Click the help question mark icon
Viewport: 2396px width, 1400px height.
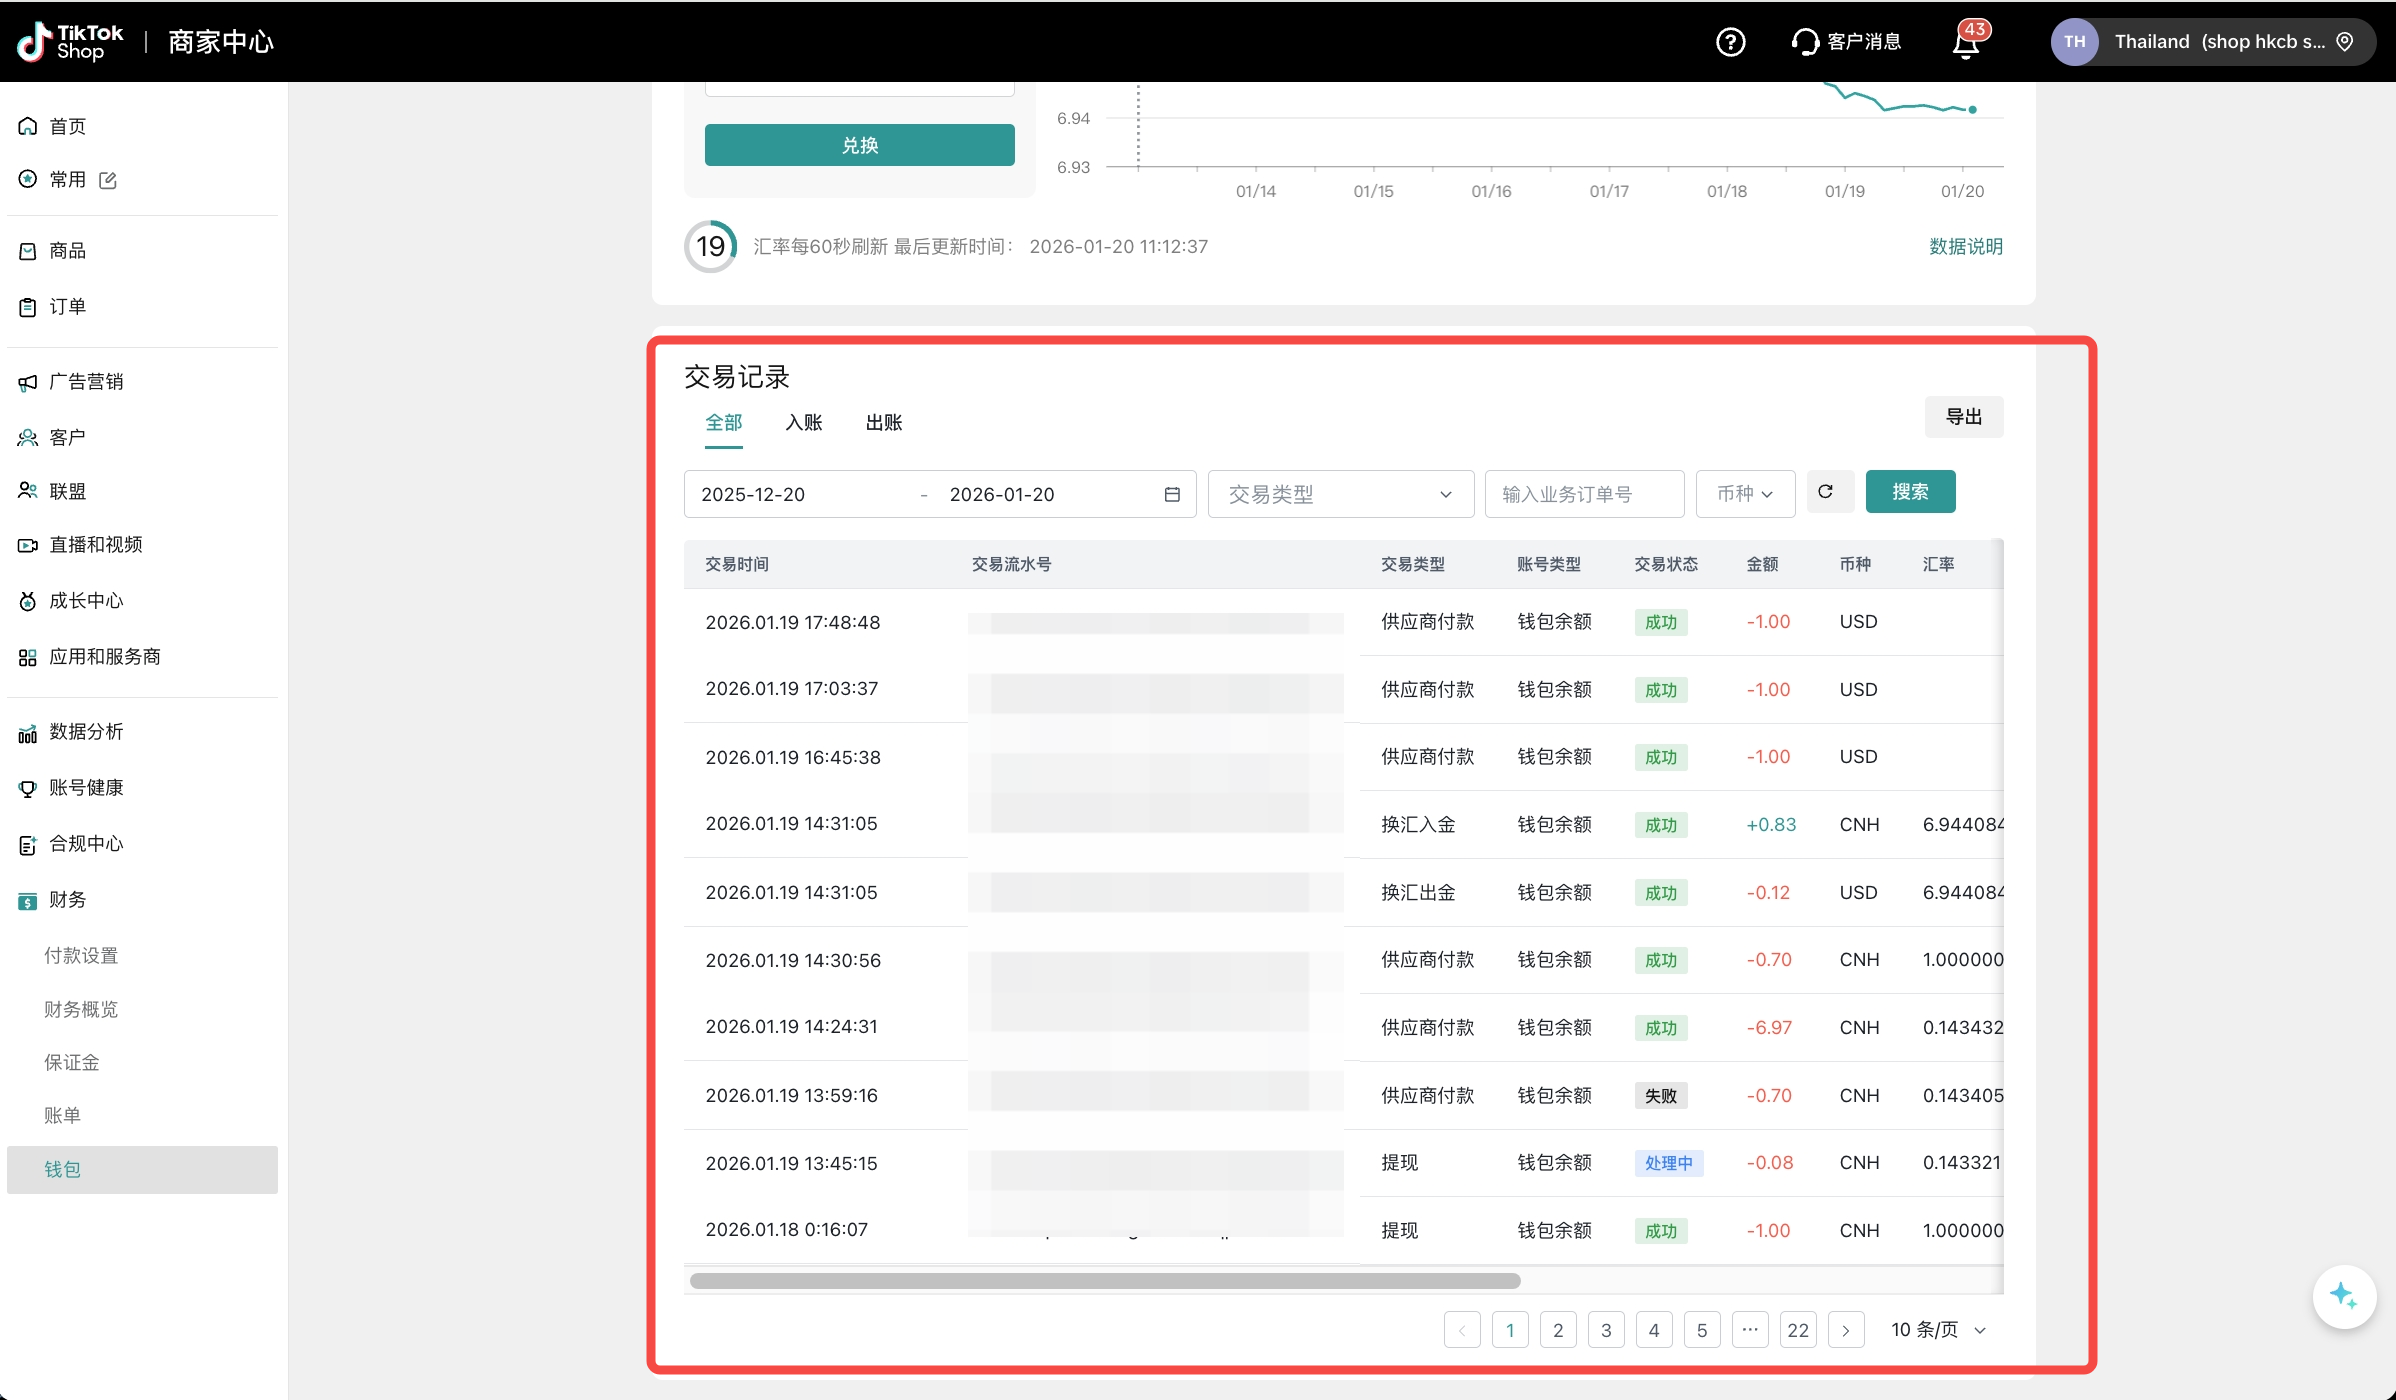click(1730, 42)
